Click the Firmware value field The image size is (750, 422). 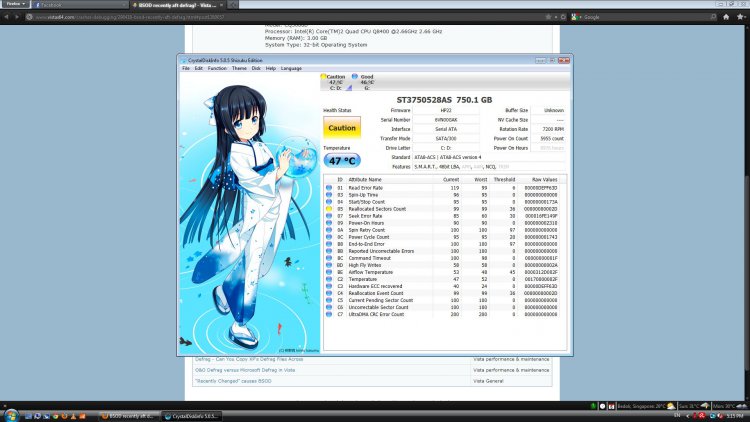(x=446, y=111)
